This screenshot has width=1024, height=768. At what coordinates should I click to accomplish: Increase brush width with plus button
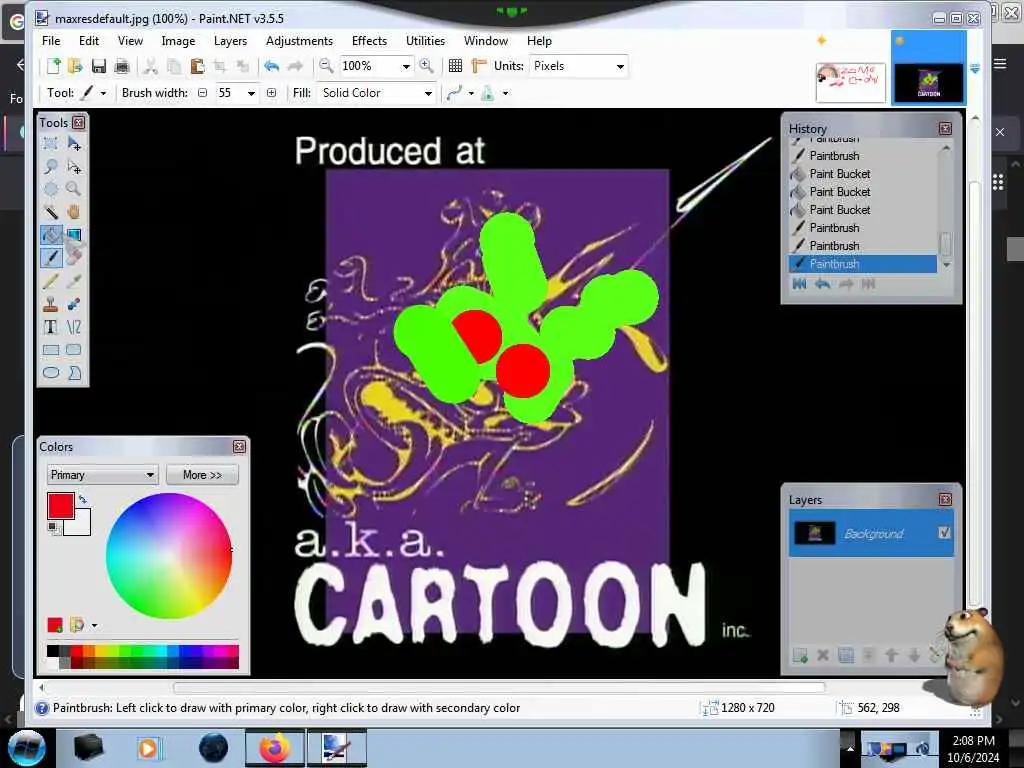[272, 93]
